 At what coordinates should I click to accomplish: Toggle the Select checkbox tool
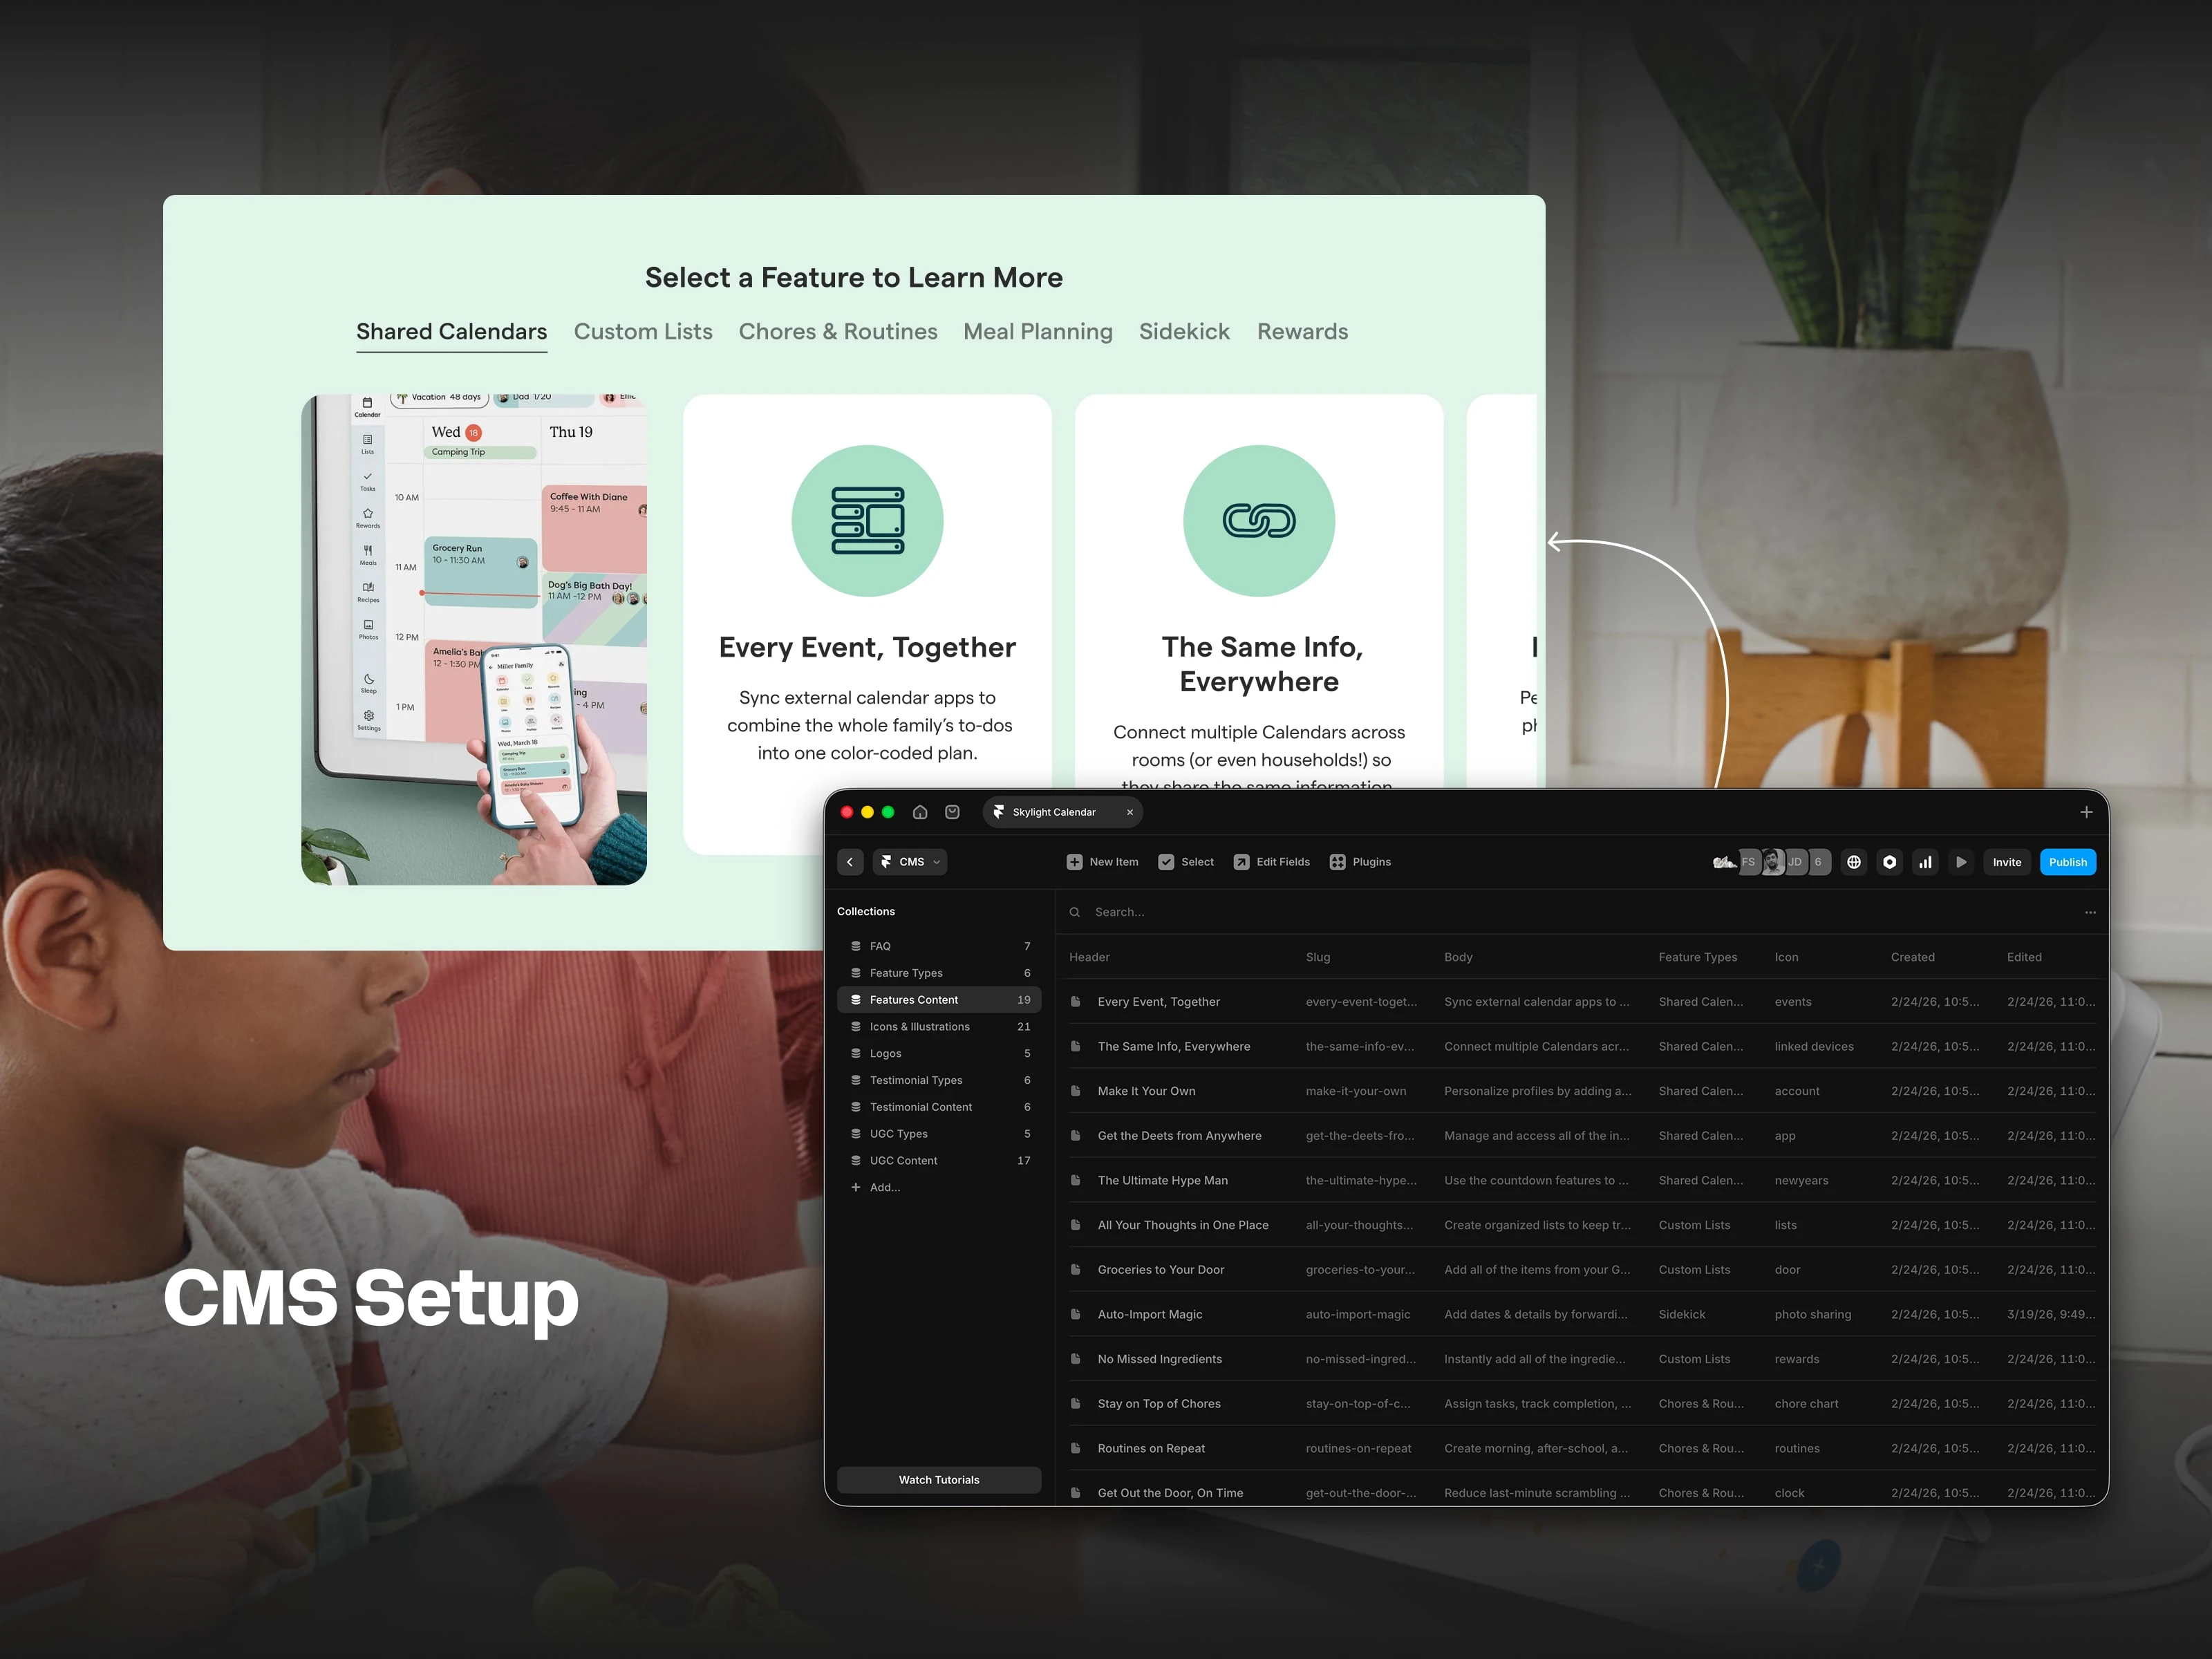click(1185, 862)
